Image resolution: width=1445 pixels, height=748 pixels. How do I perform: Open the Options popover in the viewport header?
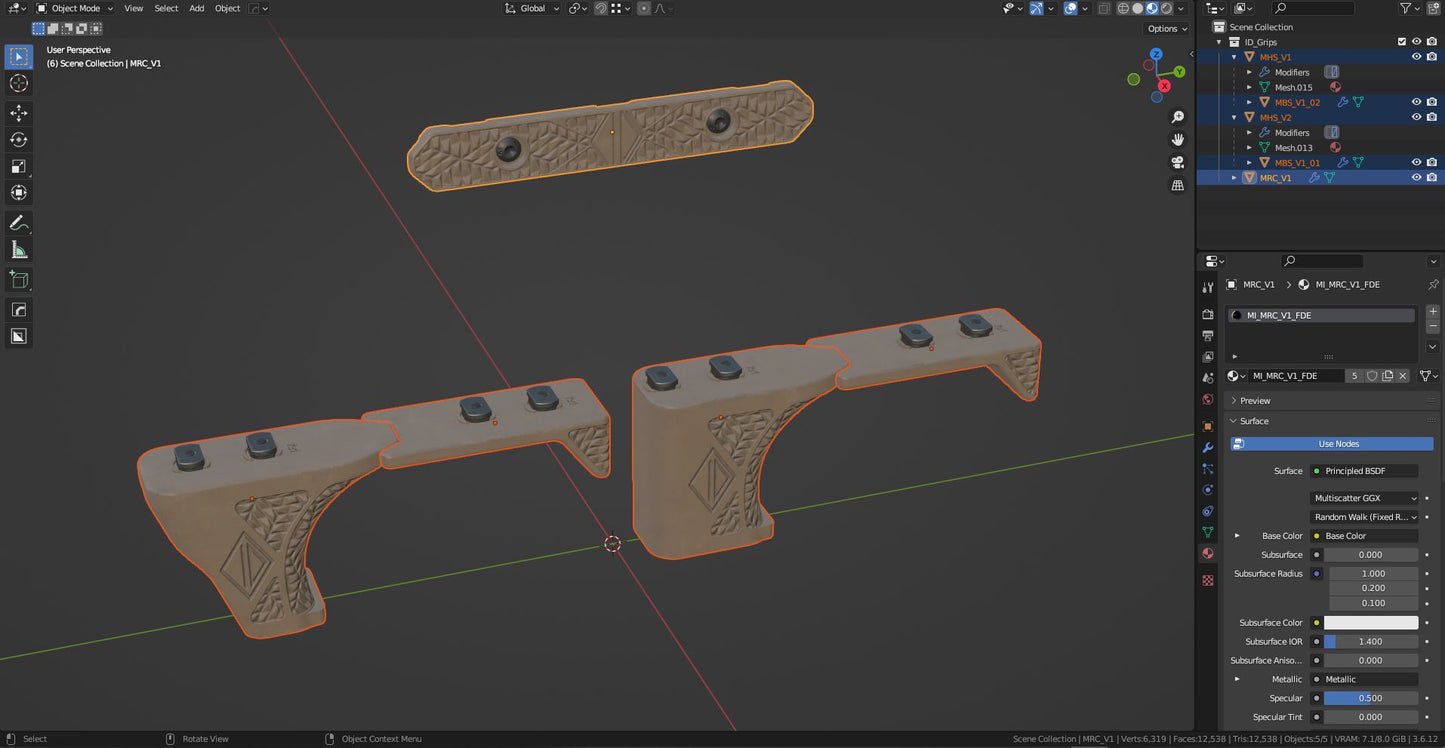coord(1165,28)
